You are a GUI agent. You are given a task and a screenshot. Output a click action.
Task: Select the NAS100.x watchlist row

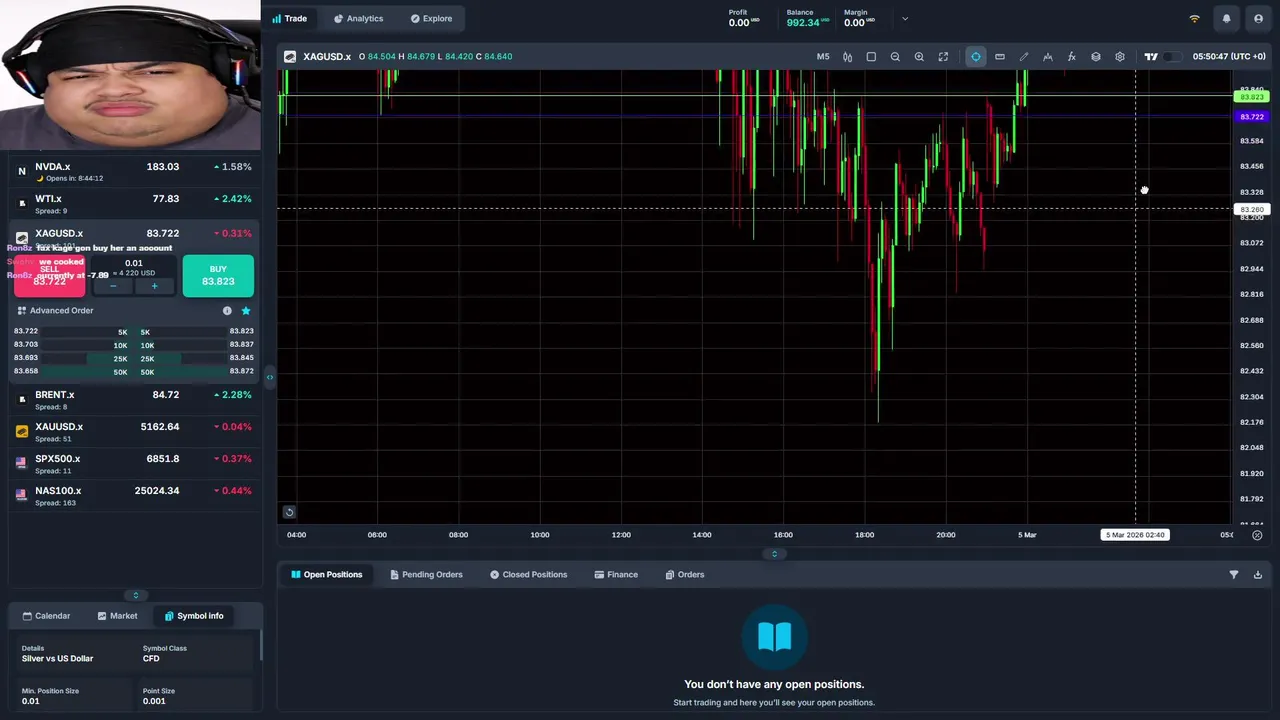point(134,496)
